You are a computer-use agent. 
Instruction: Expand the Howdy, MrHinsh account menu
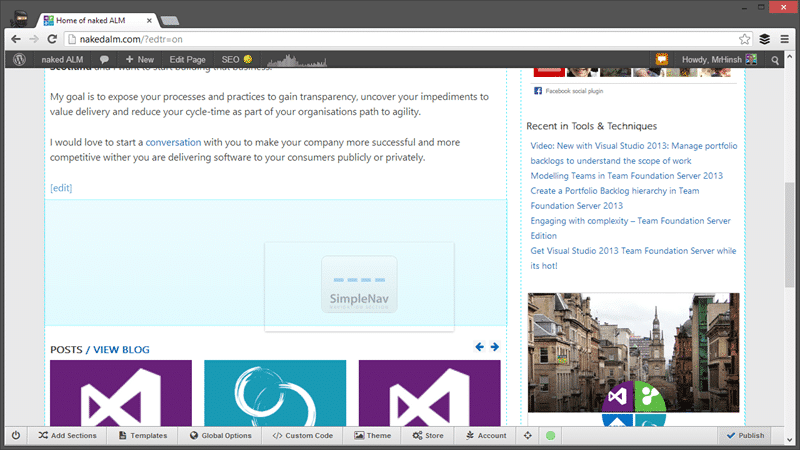719,60
